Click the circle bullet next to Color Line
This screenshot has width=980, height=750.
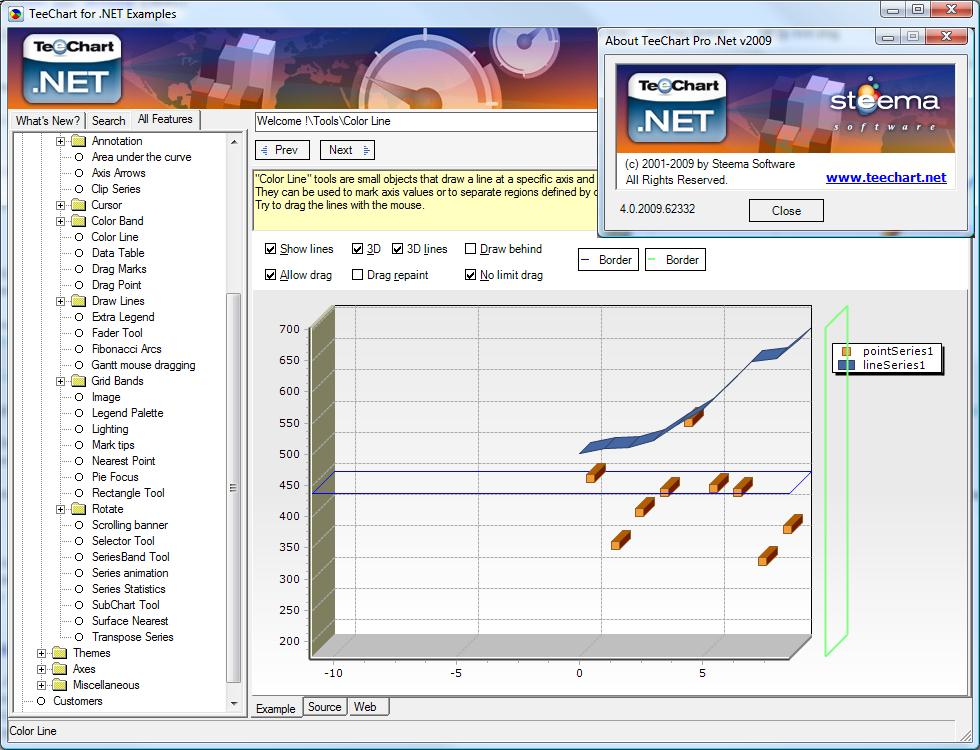[79, 237]
